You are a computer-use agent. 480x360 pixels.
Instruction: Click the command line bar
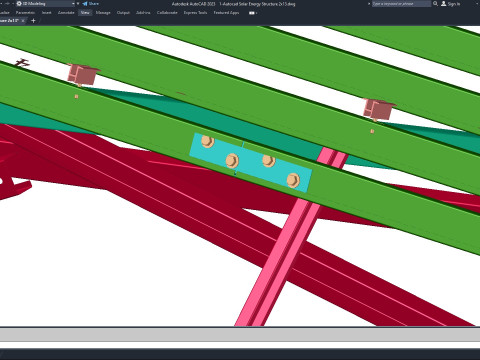[x=240, y=335]
